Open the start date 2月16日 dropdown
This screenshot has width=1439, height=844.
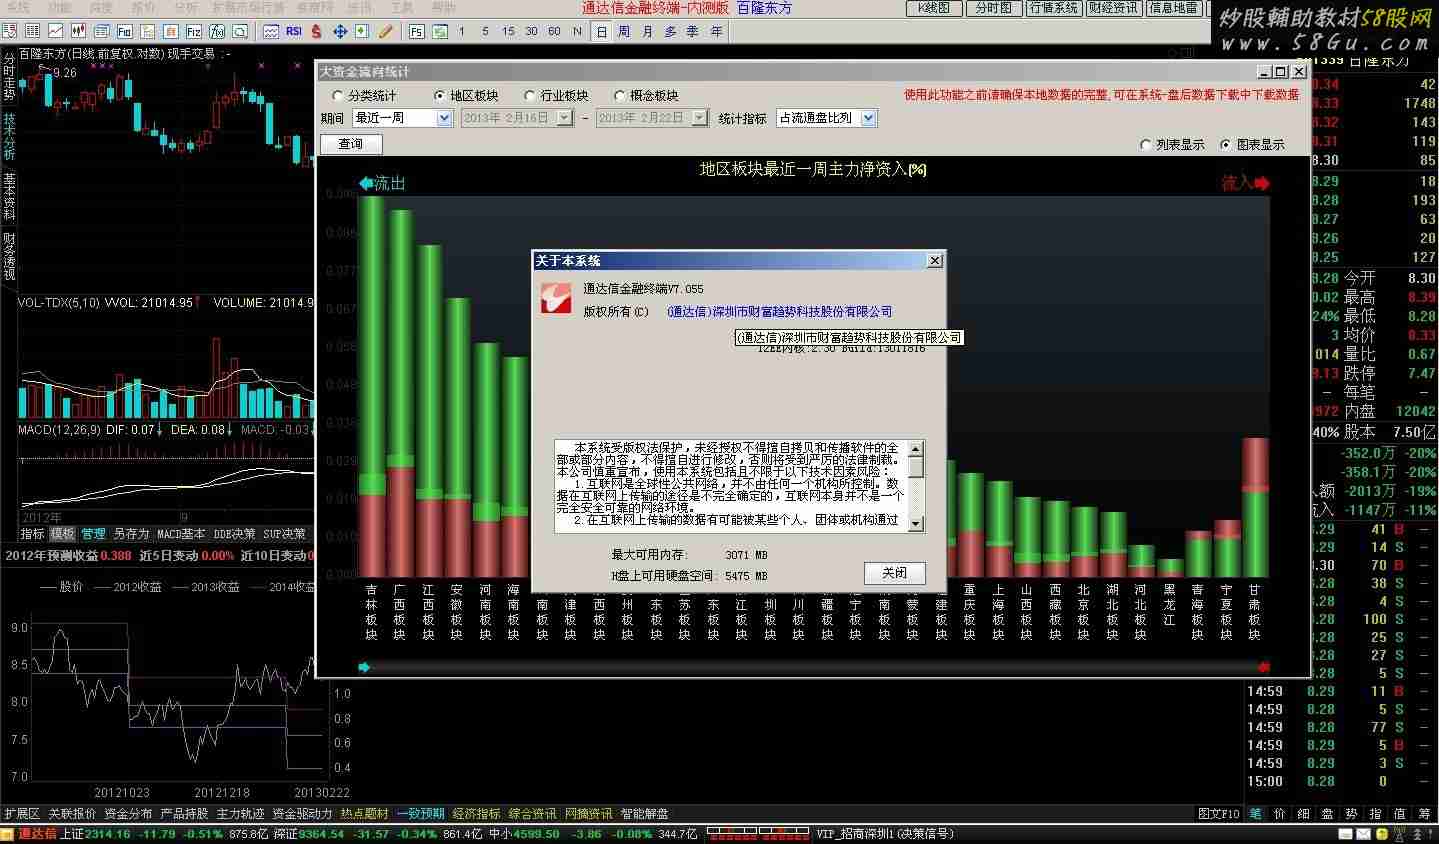tap(565, 118)
